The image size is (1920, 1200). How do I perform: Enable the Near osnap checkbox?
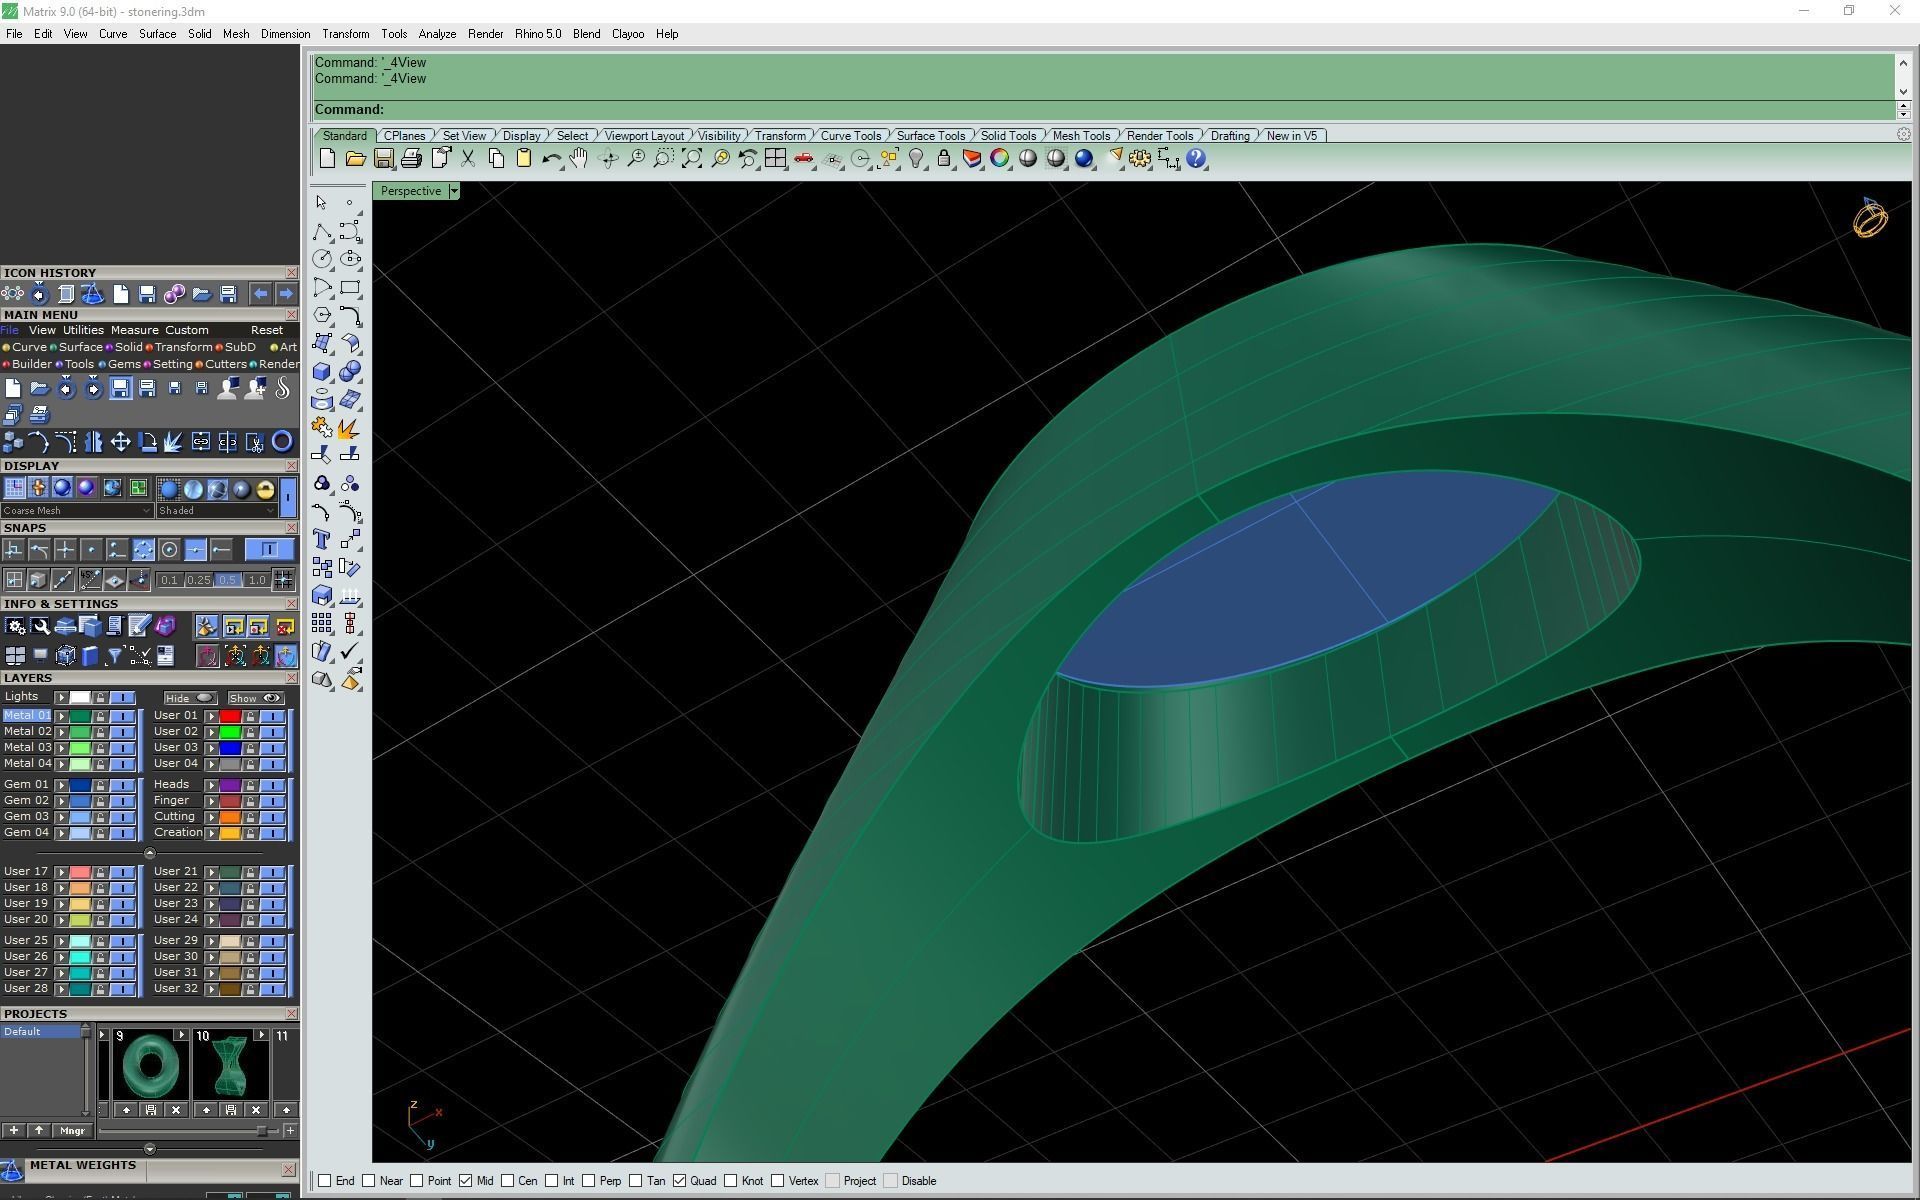coord(369,1181)
